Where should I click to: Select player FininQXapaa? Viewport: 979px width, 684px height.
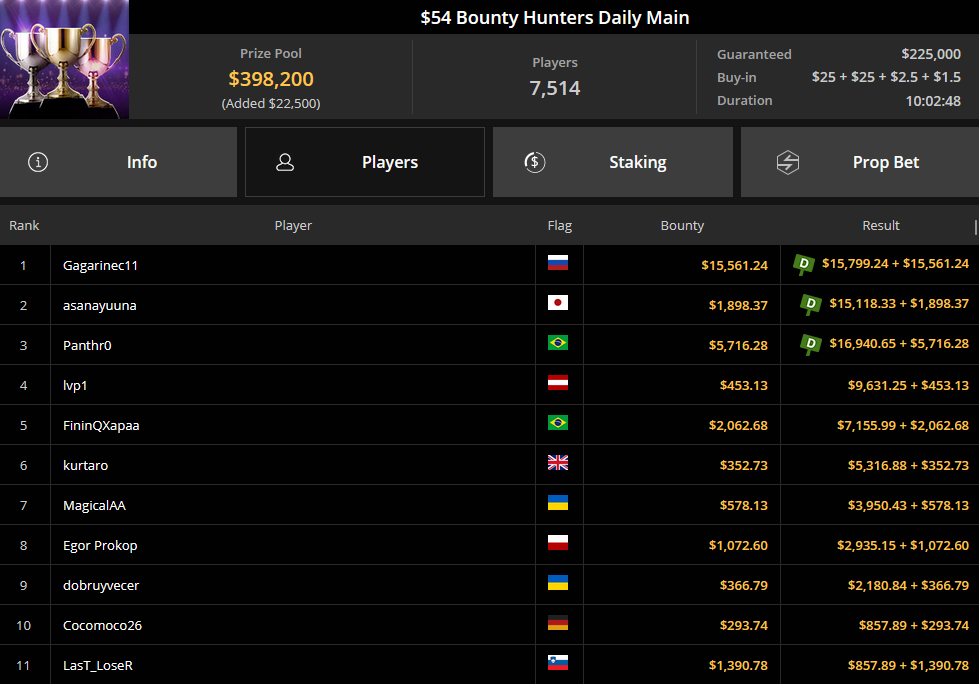(101, 425)
